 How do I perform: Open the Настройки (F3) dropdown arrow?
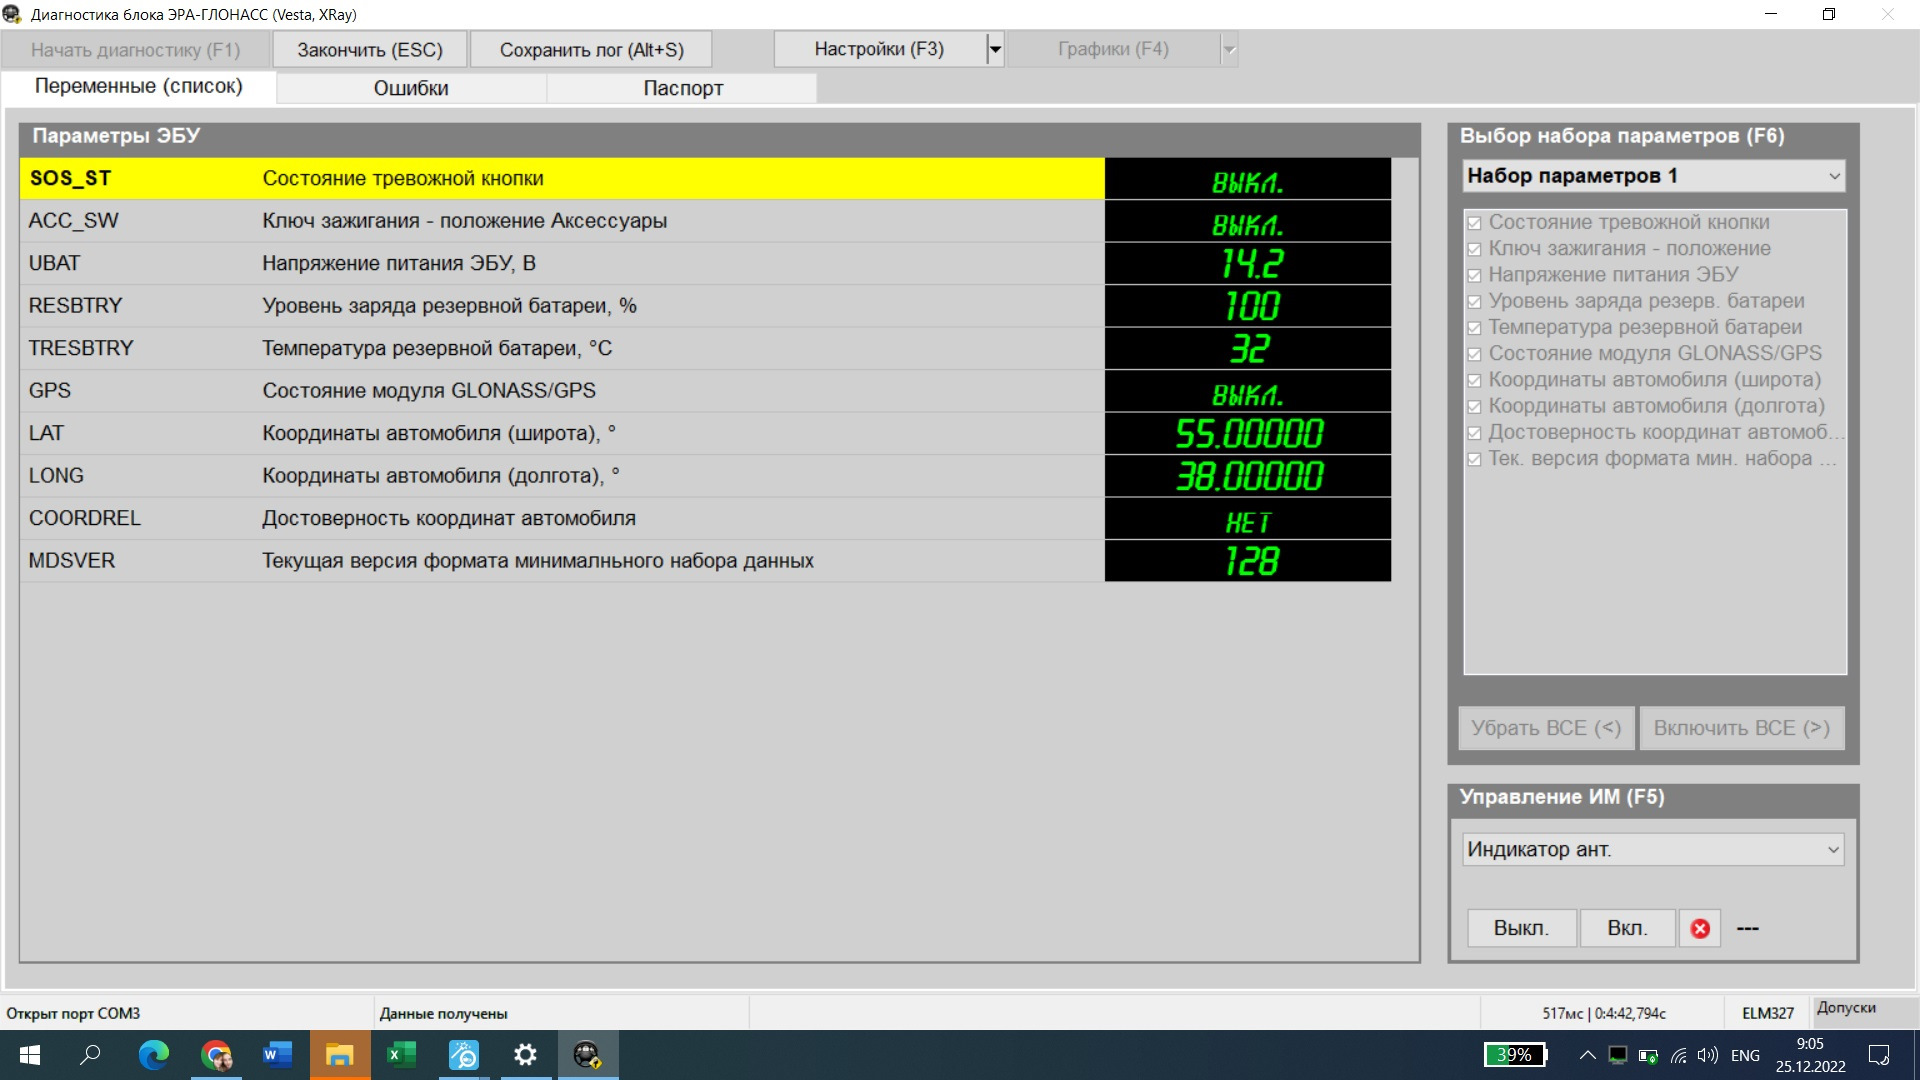(995, 49)
